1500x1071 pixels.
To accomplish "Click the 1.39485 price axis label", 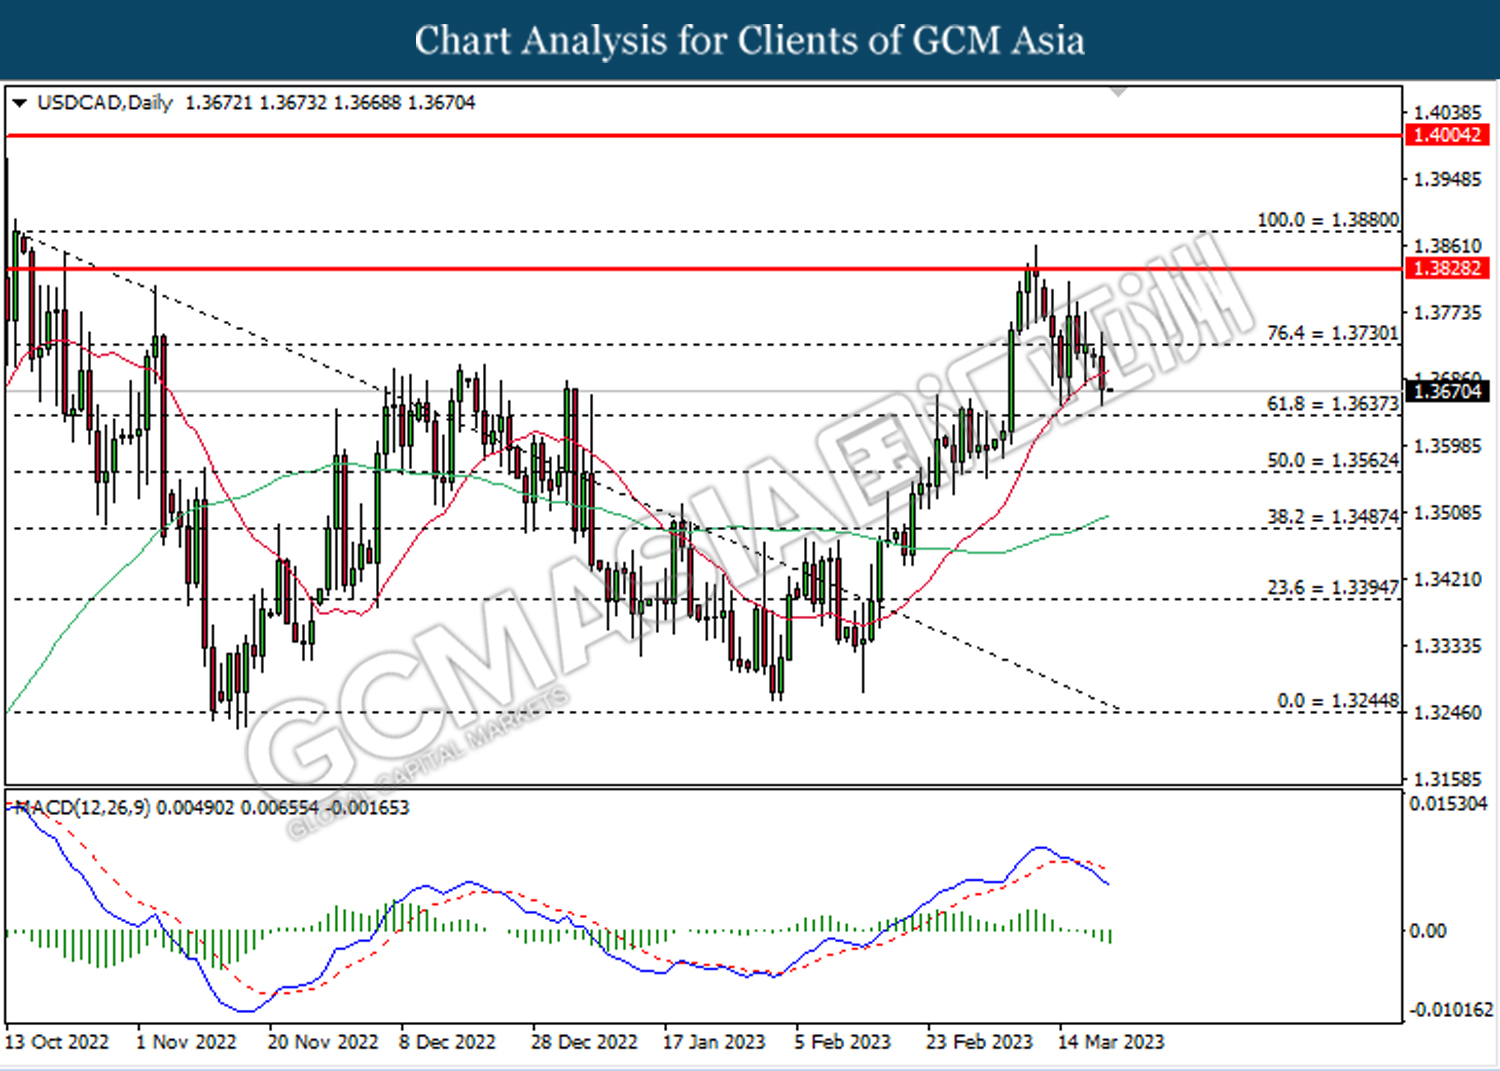I will tap(1447, 179).
